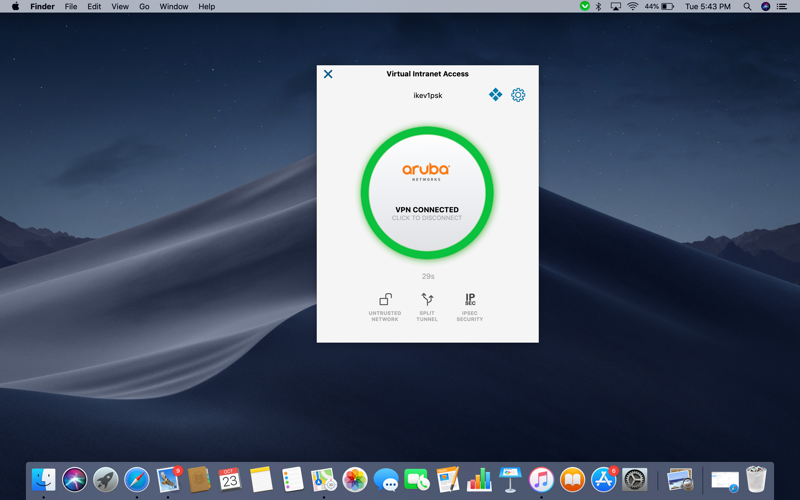The width and height of the screenshot is (800, 500).
Task: Open Numbers bar chart icon in Dock
Action: 479,480
